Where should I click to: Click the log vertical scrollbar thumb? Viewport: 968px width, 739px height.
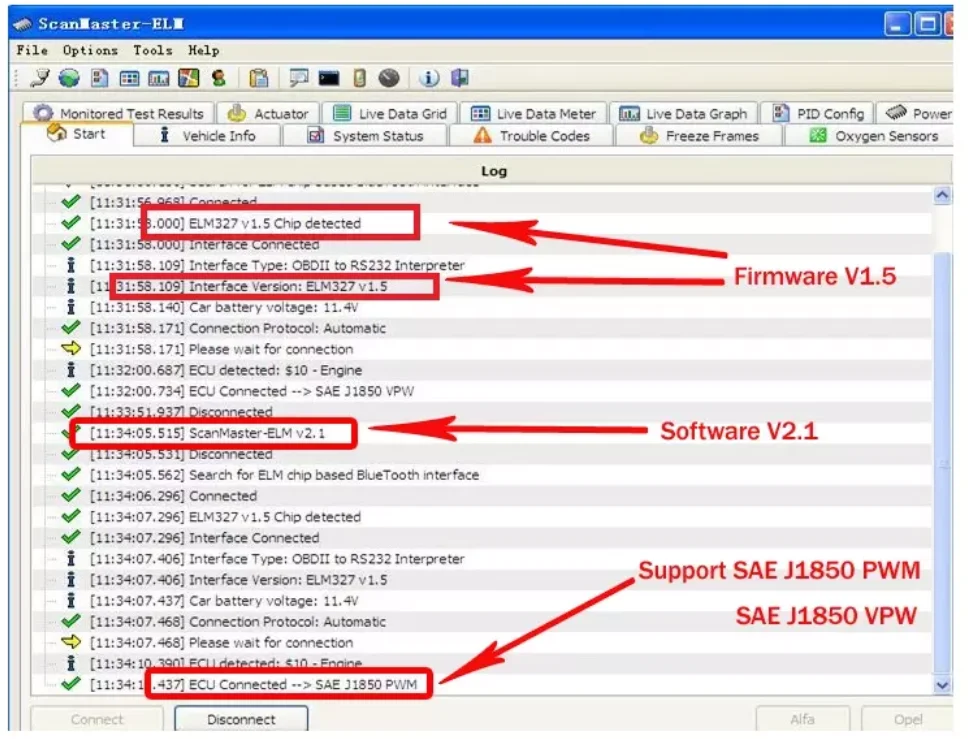(942, 462)
